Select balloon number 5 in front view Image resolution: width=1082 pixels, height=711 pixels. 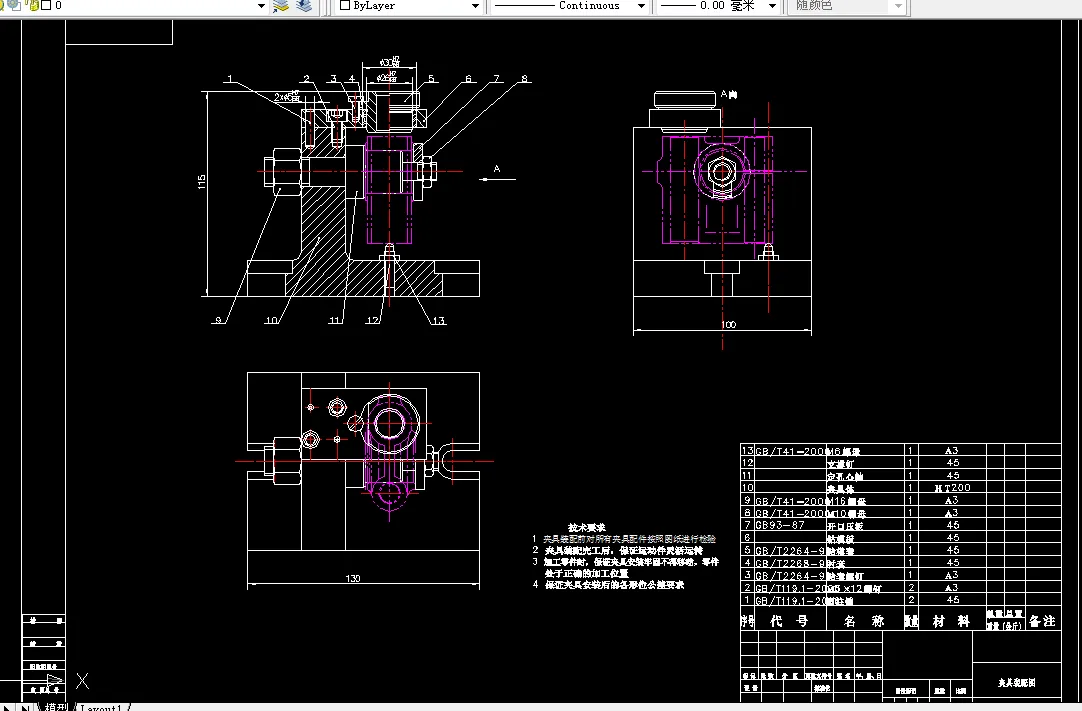(x=431, y=79)
